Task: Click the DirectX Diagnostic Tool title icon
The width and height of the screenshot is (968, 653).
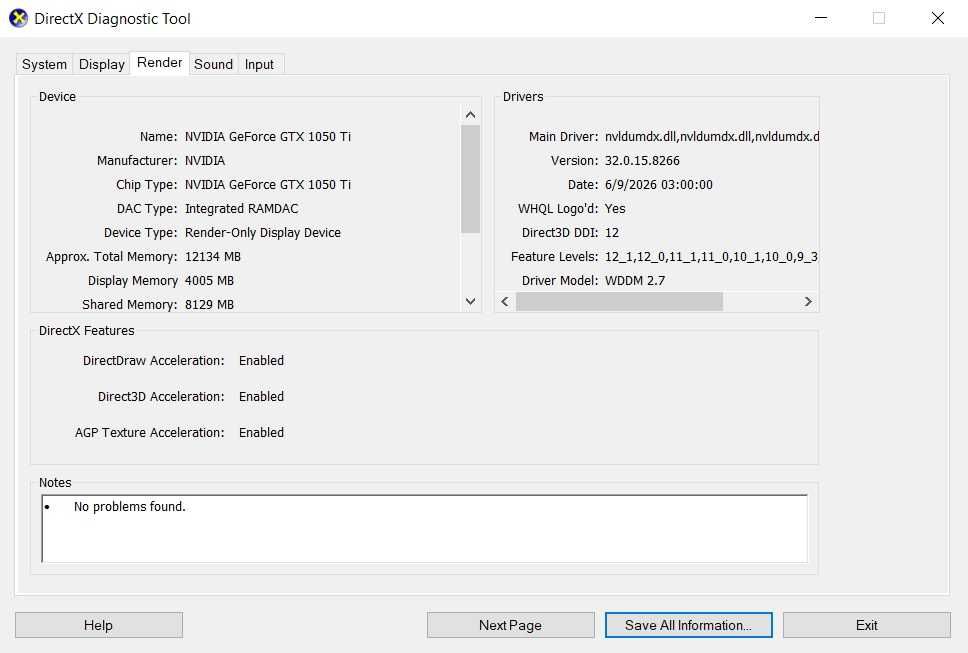Action: pyautogui.click(x=19, y=19)
